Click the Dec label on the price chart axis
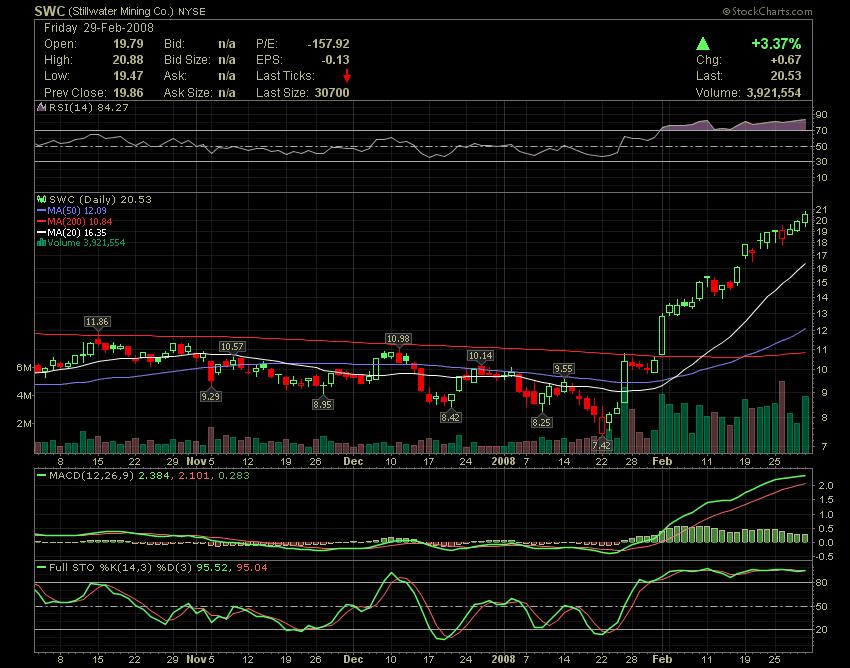 pyautogui.click(x=353, y=461)
